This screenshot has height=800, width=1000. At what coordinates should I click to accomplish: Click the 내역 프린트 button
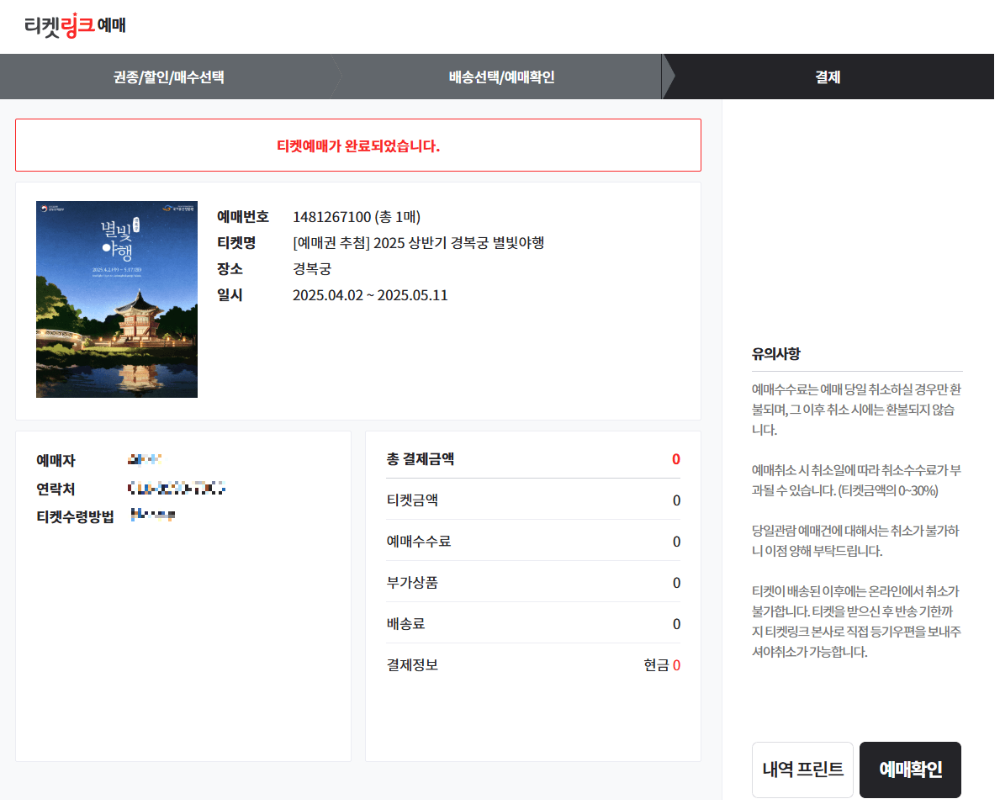click(x=802, y=769)
